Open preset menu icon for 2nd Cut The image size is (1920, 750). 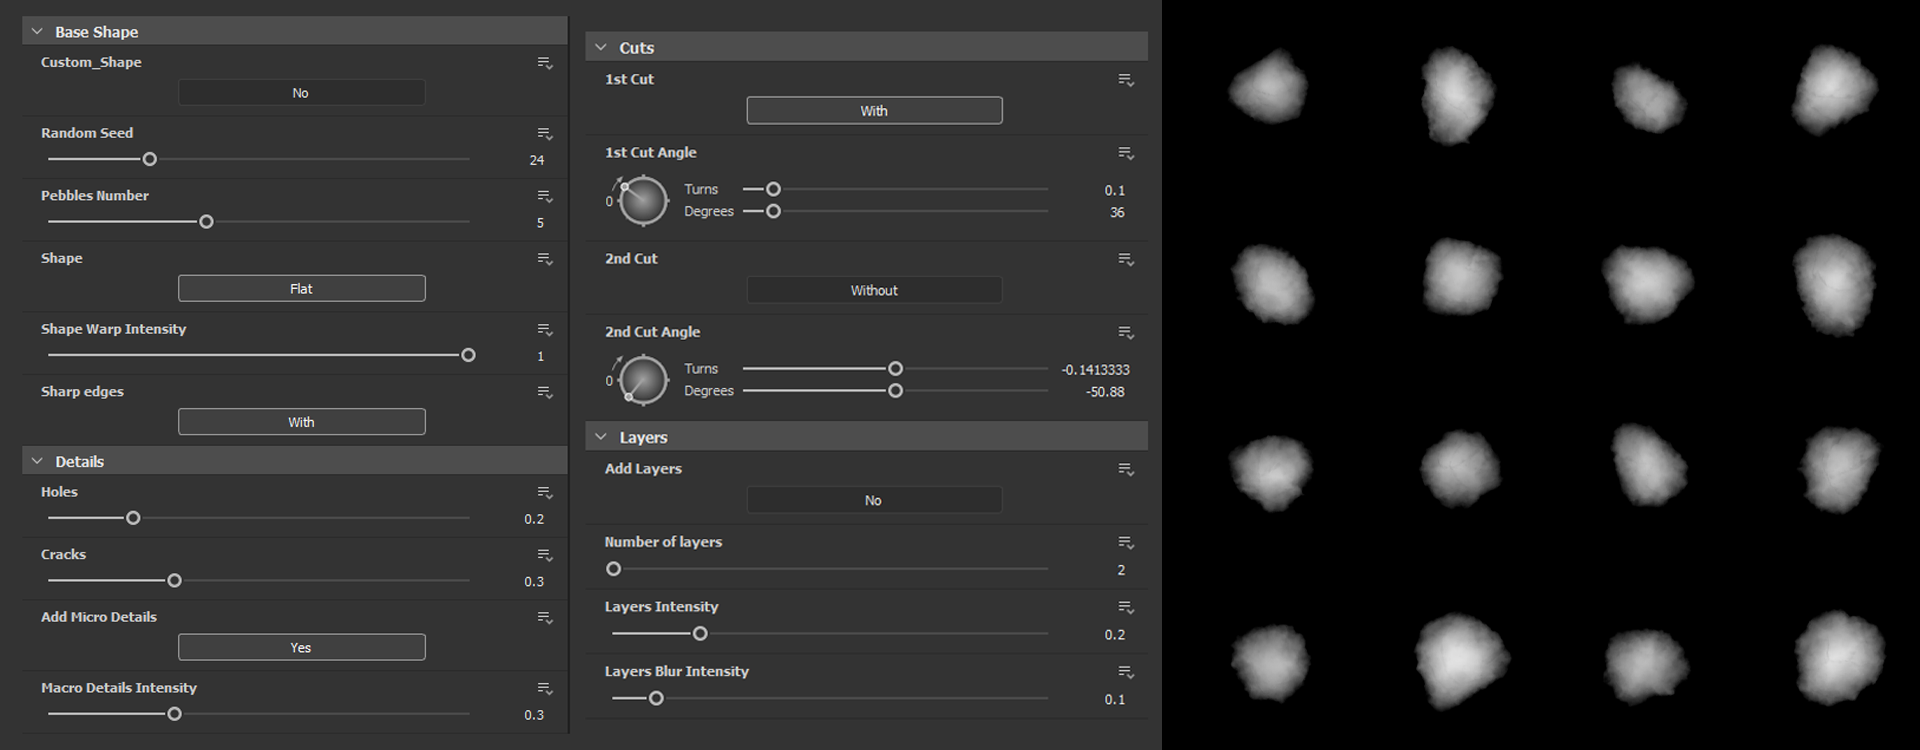tap(1126, 260)
